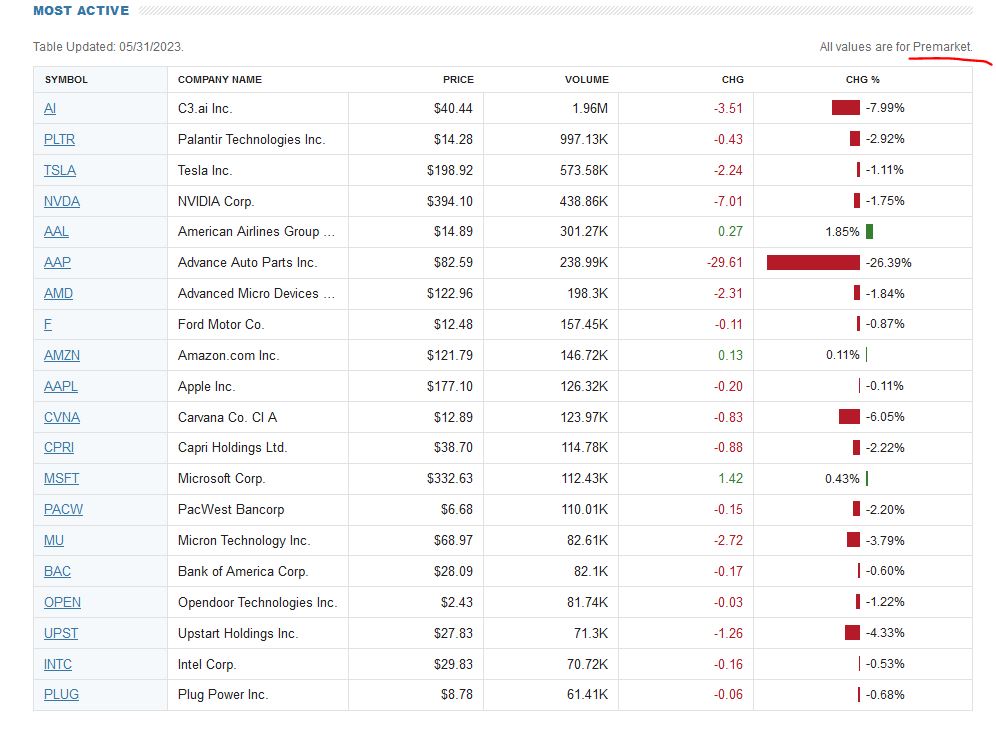The height and width of the screenshot is (729, 996).
Task: Open the TSLA stock link
Action: (x=60, y=170)
